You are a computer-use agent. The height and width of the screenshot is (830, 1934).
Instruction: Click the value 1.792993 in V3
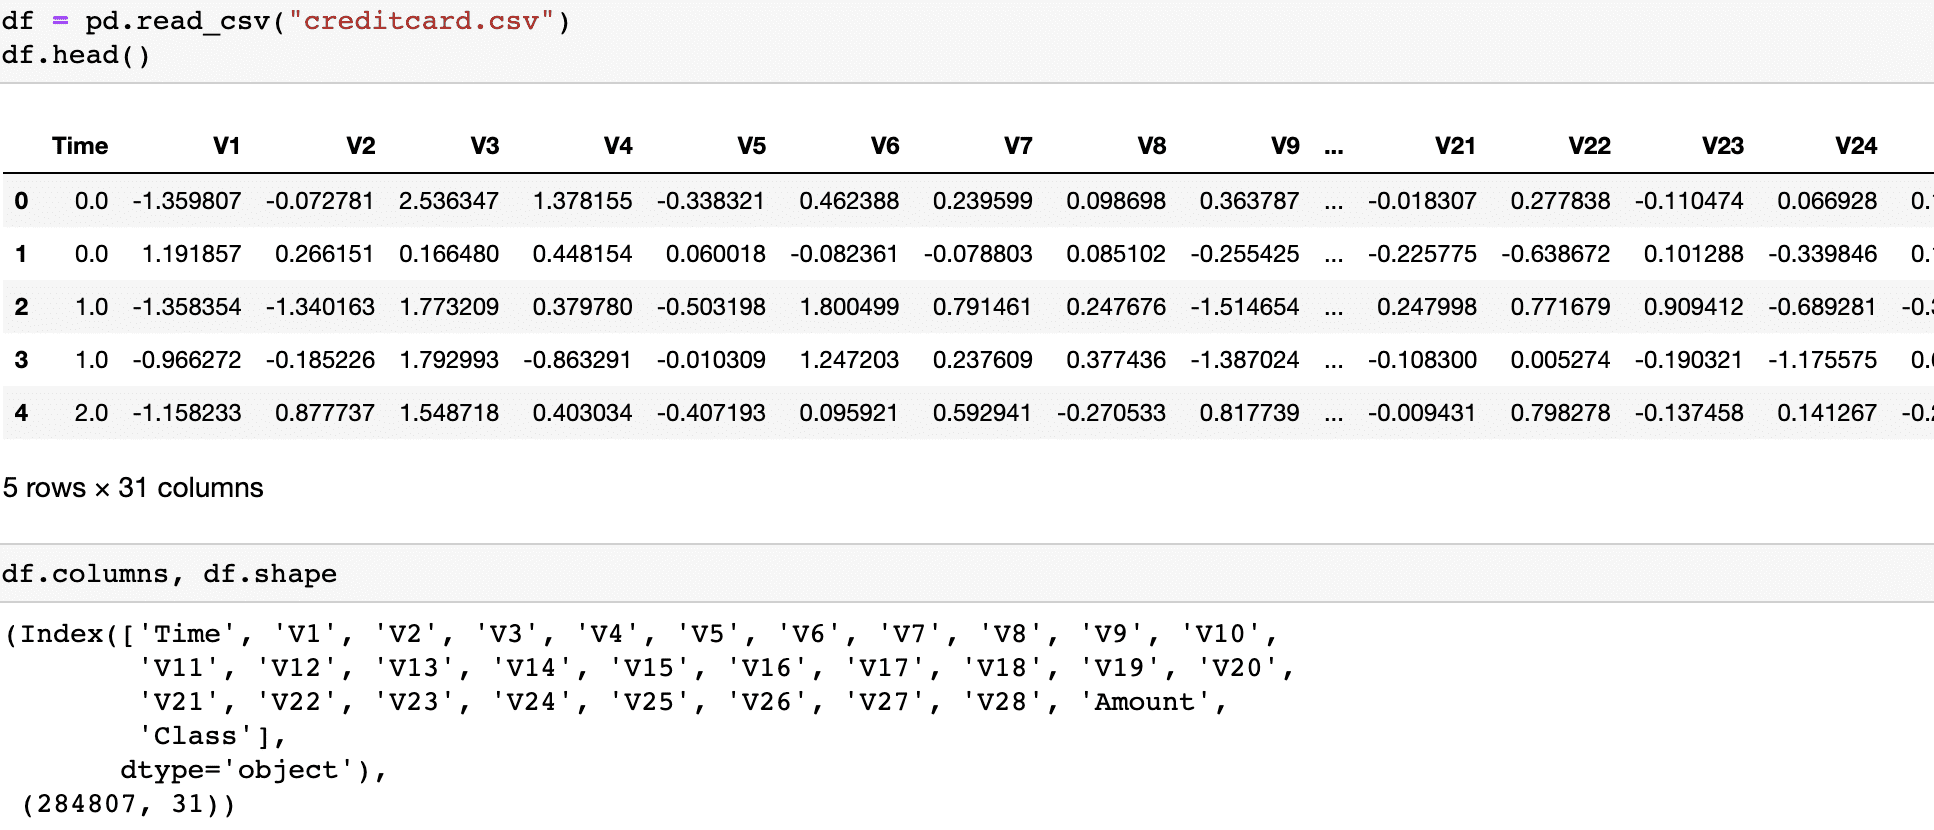tap(449, 360)
